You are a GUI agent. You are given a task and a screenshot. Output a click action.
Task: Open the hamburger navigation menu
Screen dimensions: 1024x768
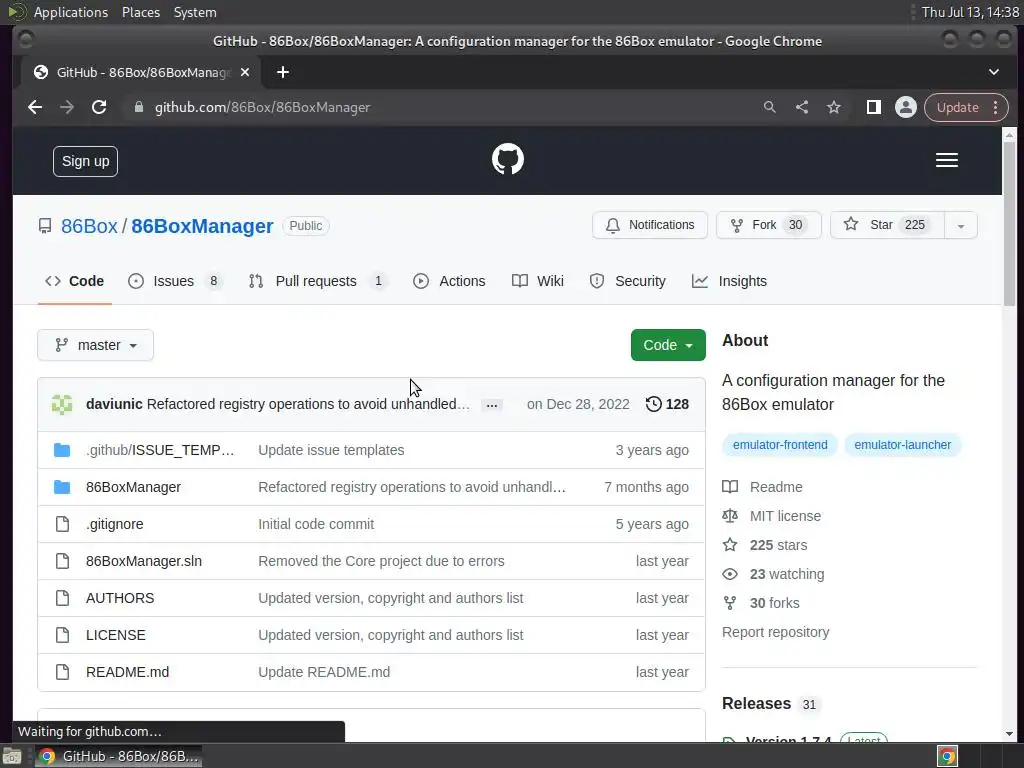pyautogui.click(x=946, y=160)
